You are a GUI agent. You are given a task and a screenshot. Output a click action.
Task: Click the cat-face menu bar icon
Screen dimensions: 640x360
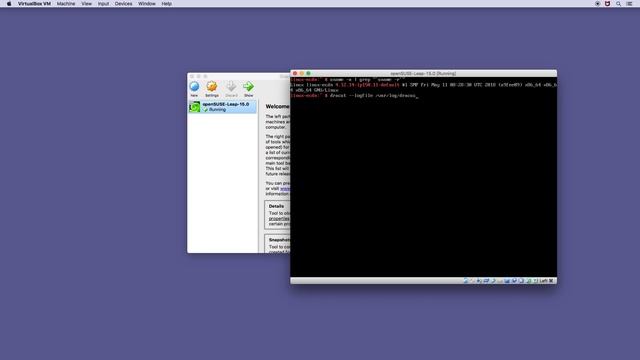click(607, 4)
